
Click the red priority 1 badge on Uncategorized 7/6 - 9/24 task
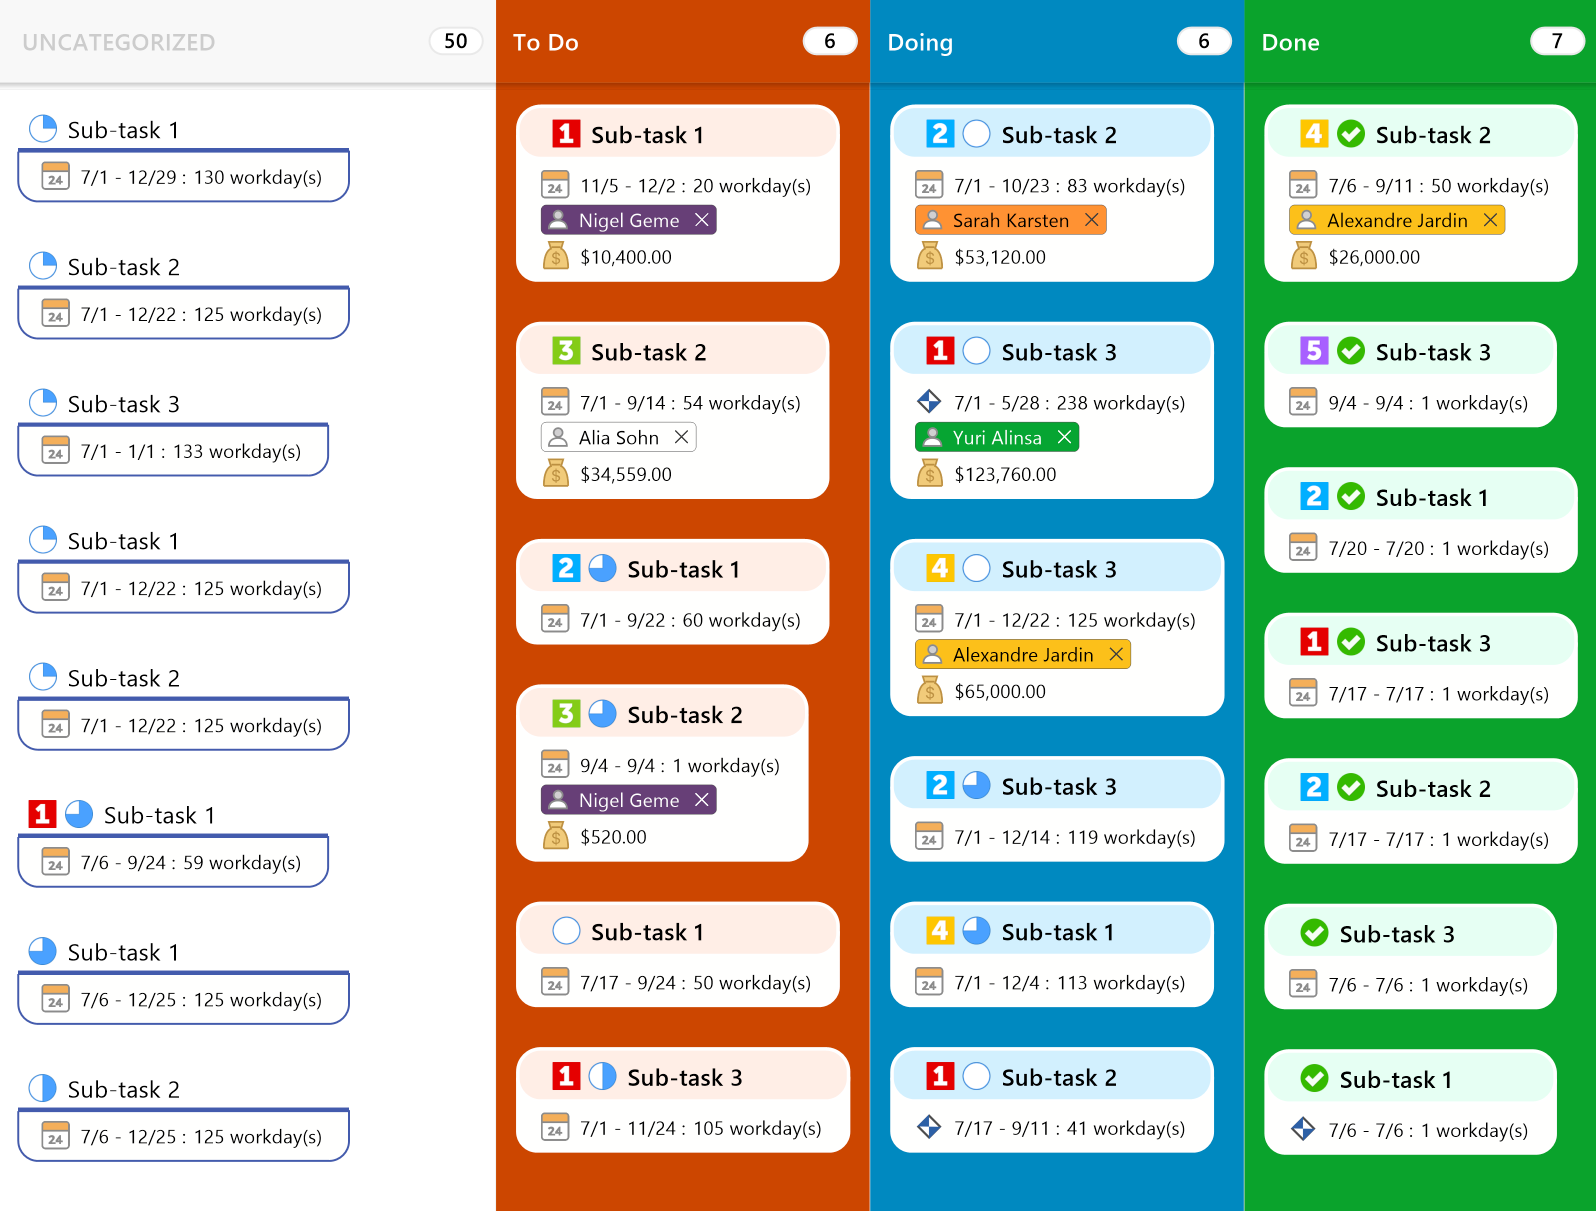(x=42, y=814)
